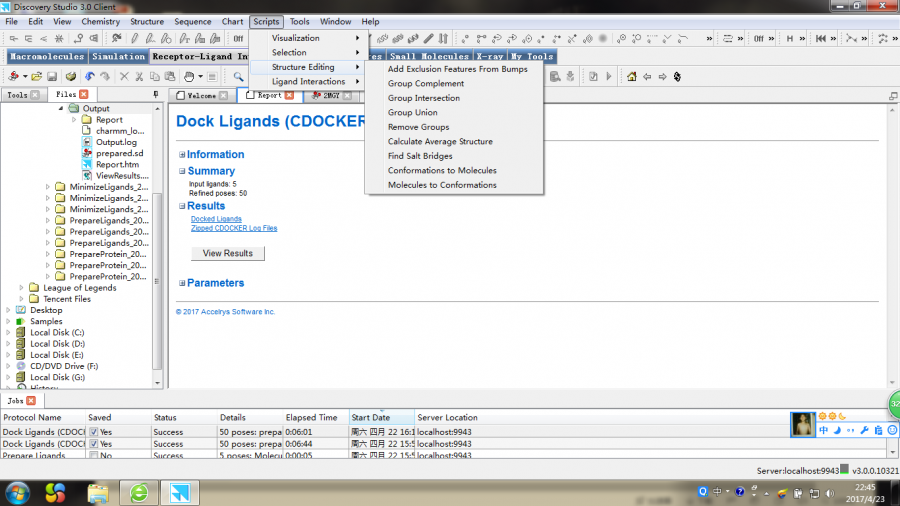Open the dropdown arrow beside the New icon
This screenshot has width=900, height=506.
click(x=25, y=76)
